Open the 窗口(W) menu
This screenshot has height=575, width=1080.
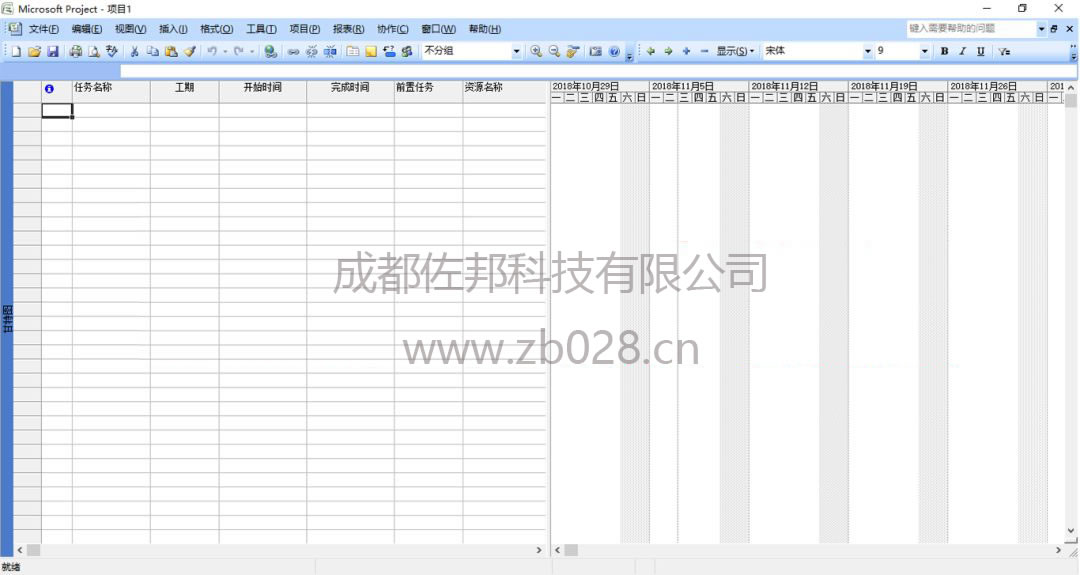pyautogui.click(x=438, y=29)
